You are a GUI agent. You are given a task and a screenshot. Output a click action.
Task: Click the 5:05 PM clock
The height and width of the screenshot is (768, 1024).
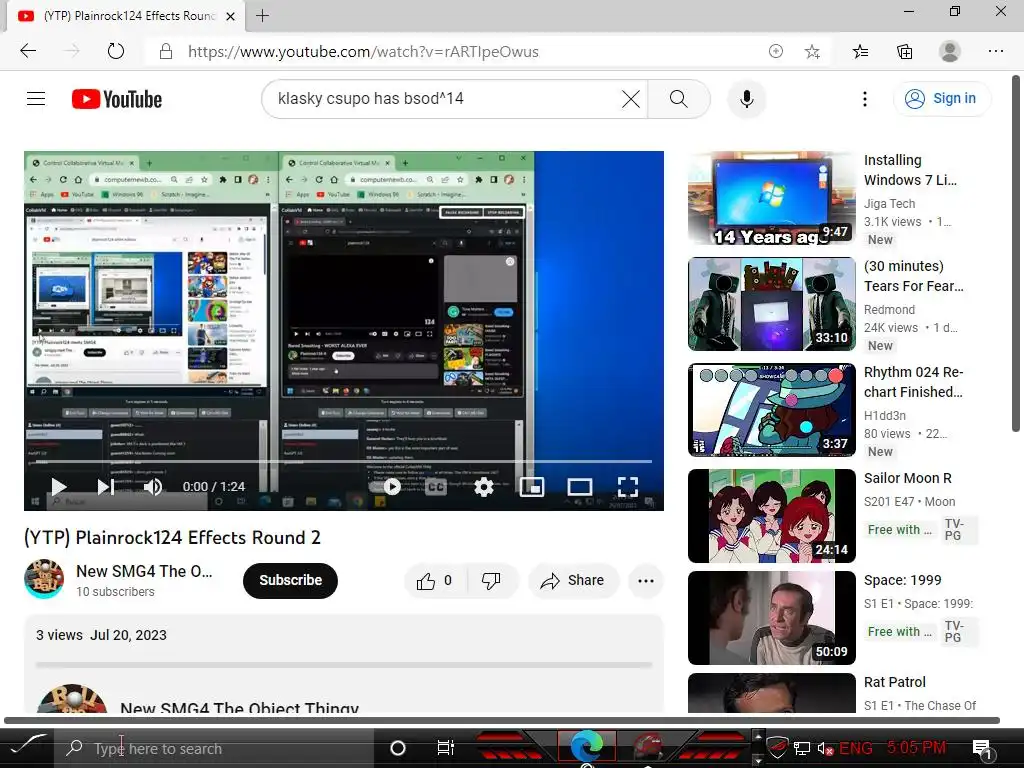[916, 747]
